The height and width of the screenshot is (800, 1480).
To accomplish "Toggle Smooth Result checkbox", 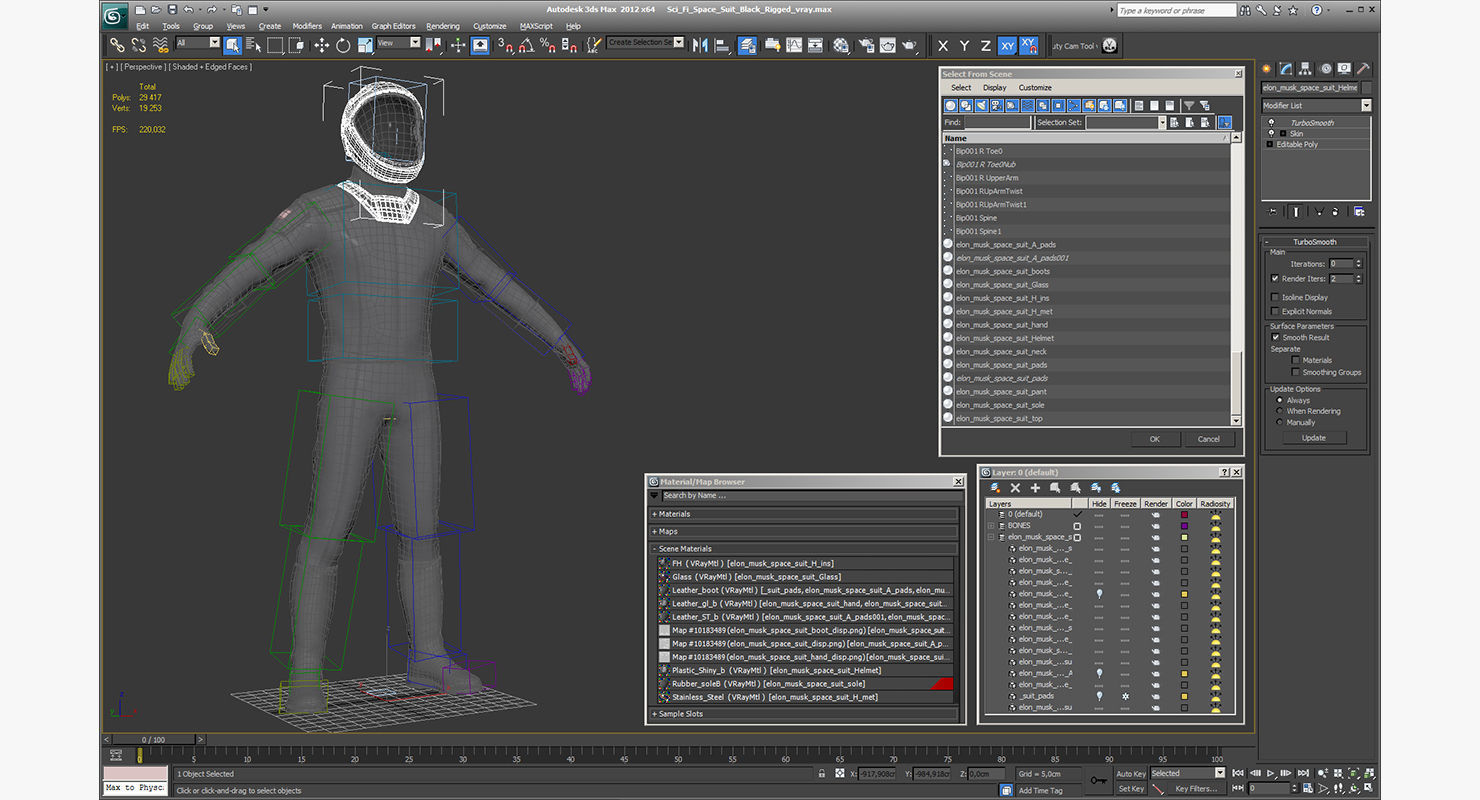I will click(1275, 337).
